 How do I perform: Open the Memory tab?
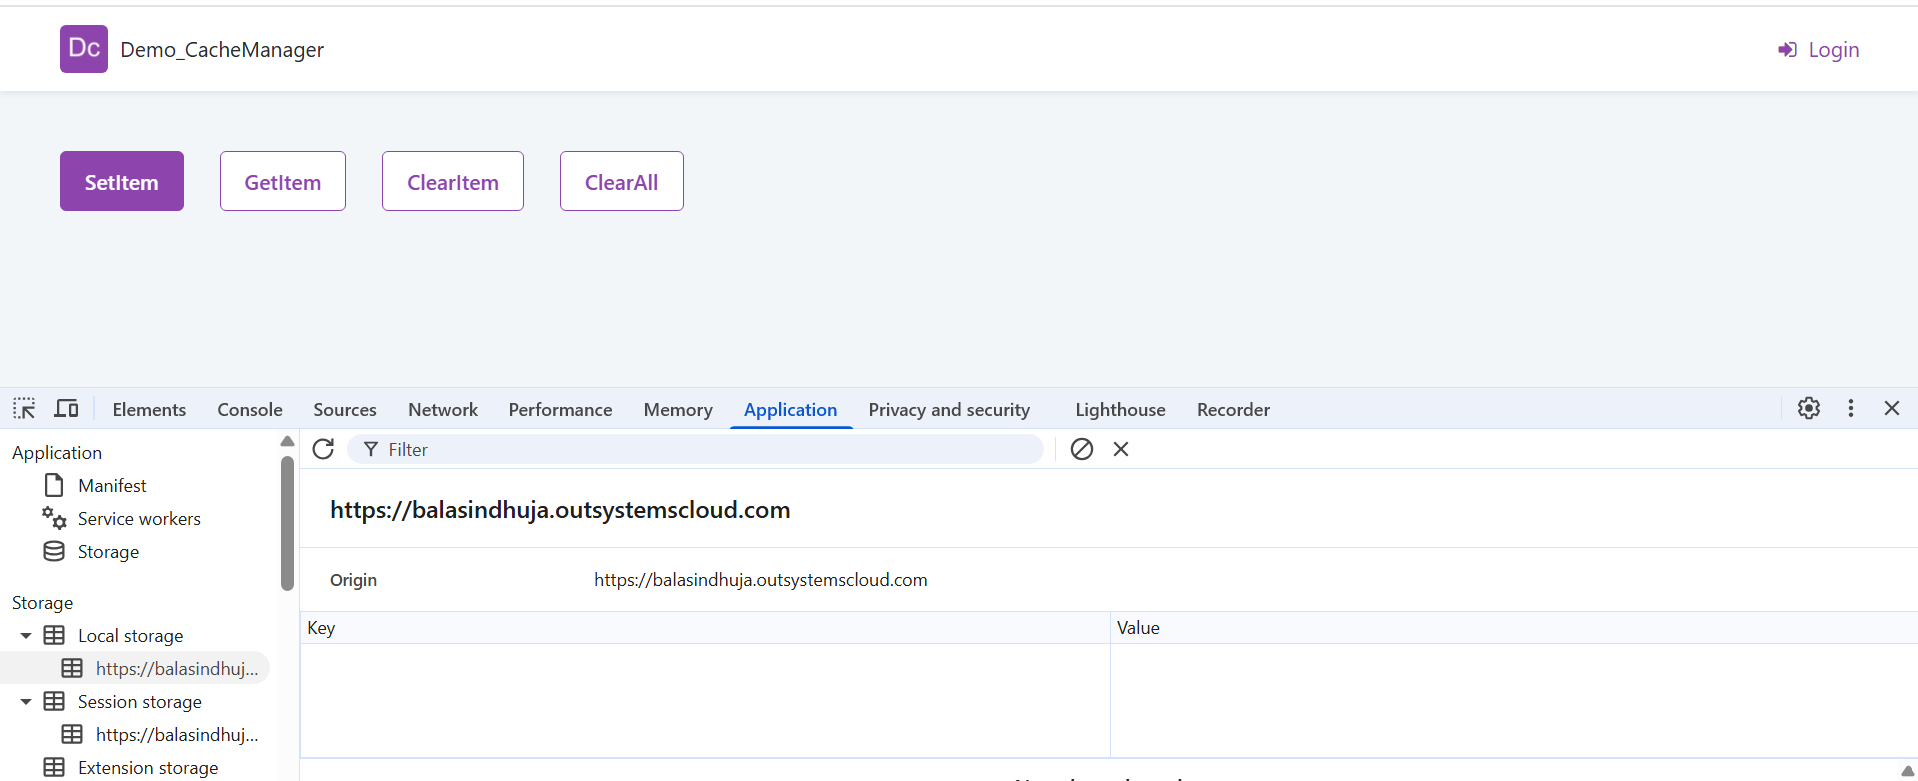point(678,409)
